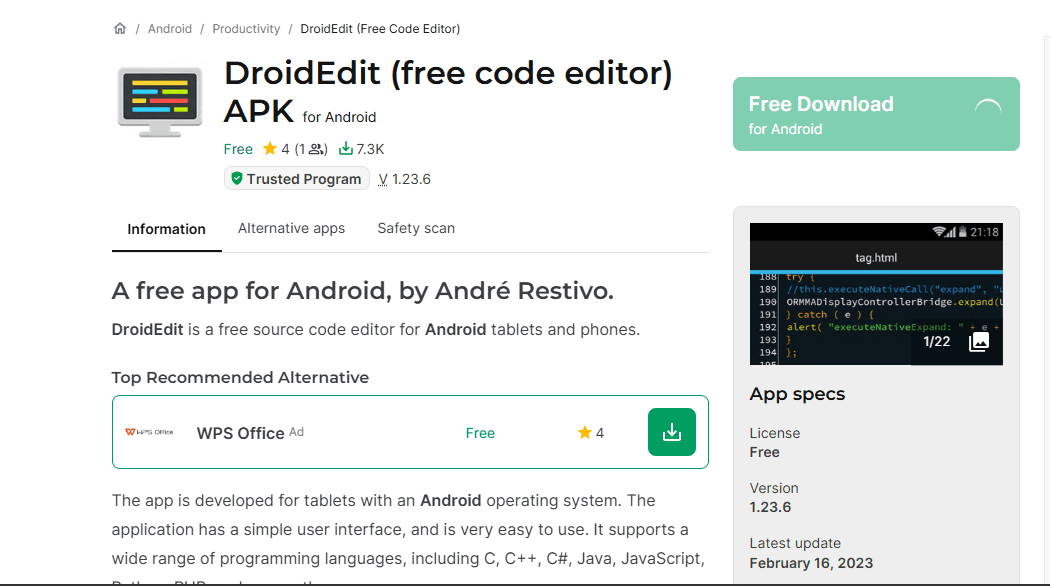Click the DroidEdit (Free Code Editor) breadcrumb
The height and width of the screenshot is (586, 1050).
pos(380,29)
